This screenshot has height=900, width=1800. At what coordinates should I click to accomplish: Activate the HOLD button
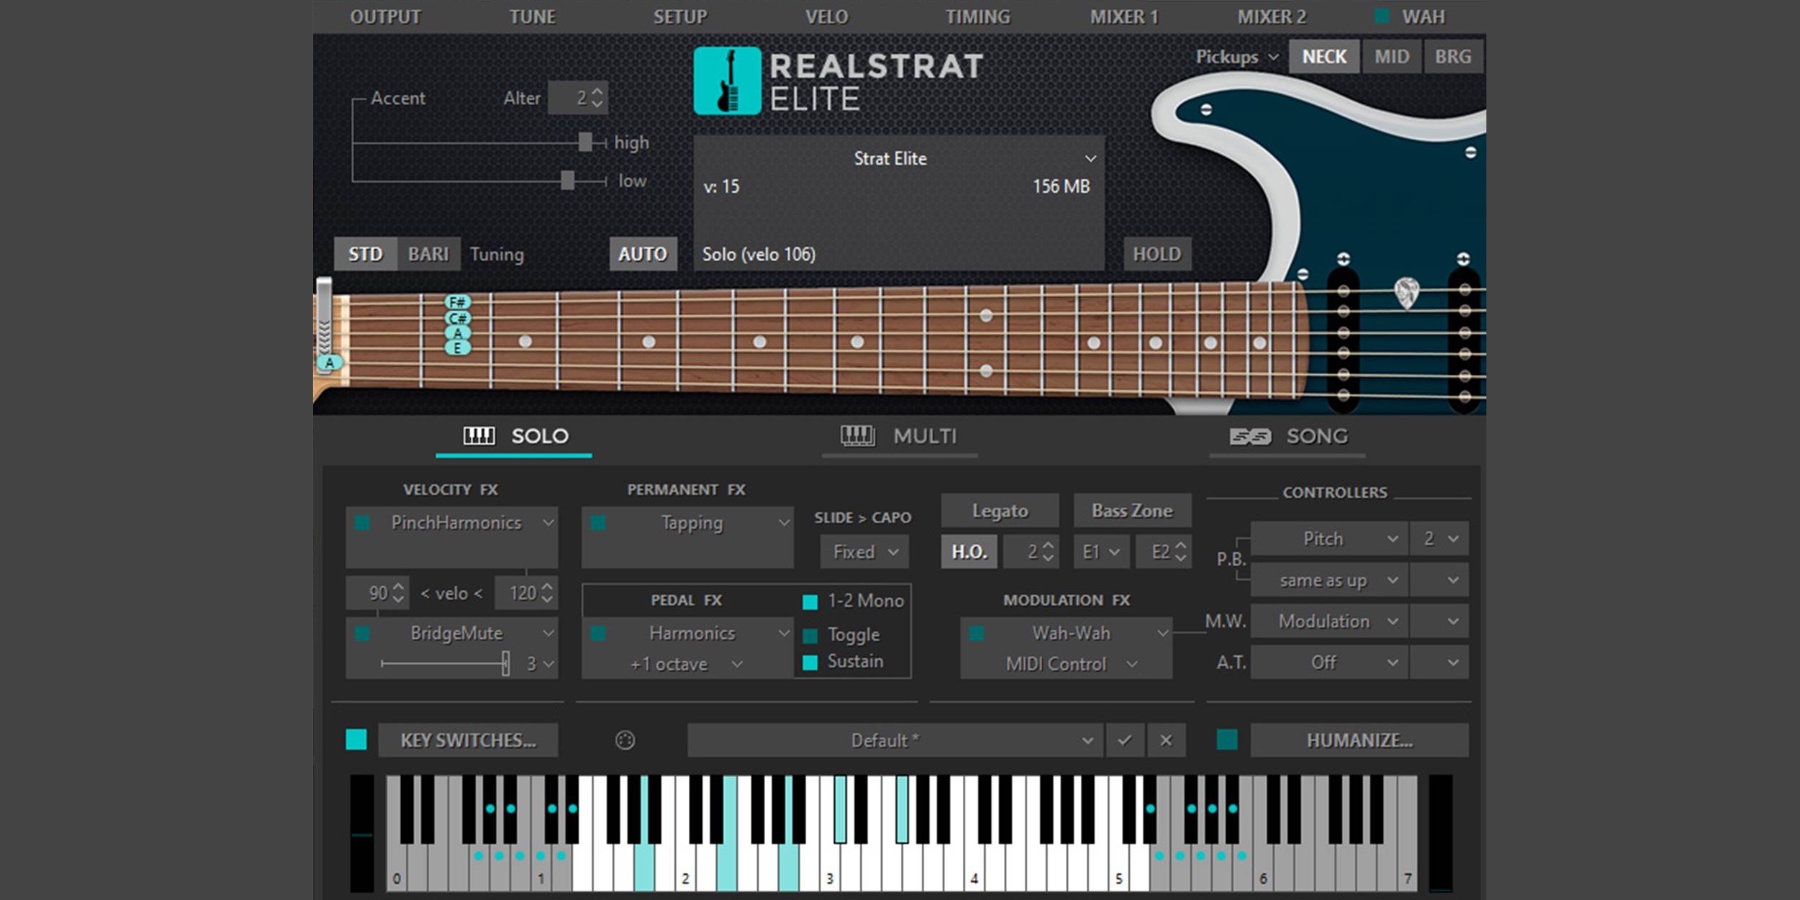[1156, 253]
